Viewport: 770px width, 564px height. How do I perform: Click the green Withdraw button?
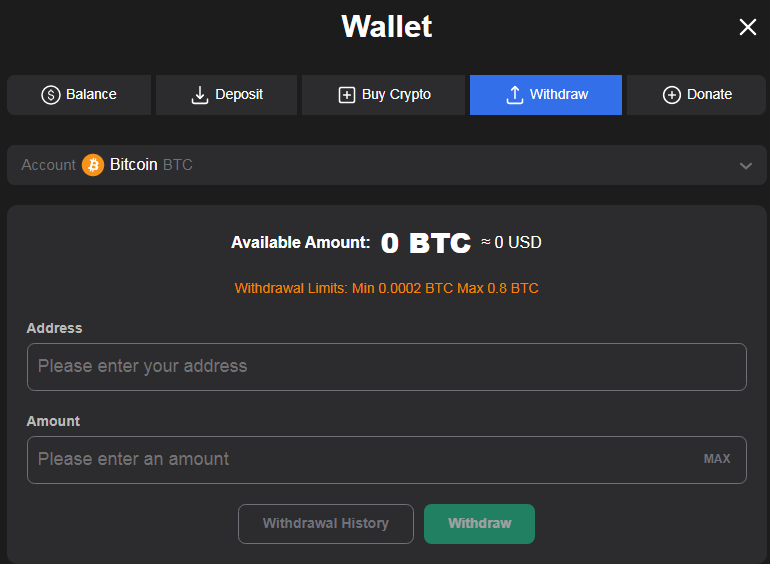click(x=479, y=524)
